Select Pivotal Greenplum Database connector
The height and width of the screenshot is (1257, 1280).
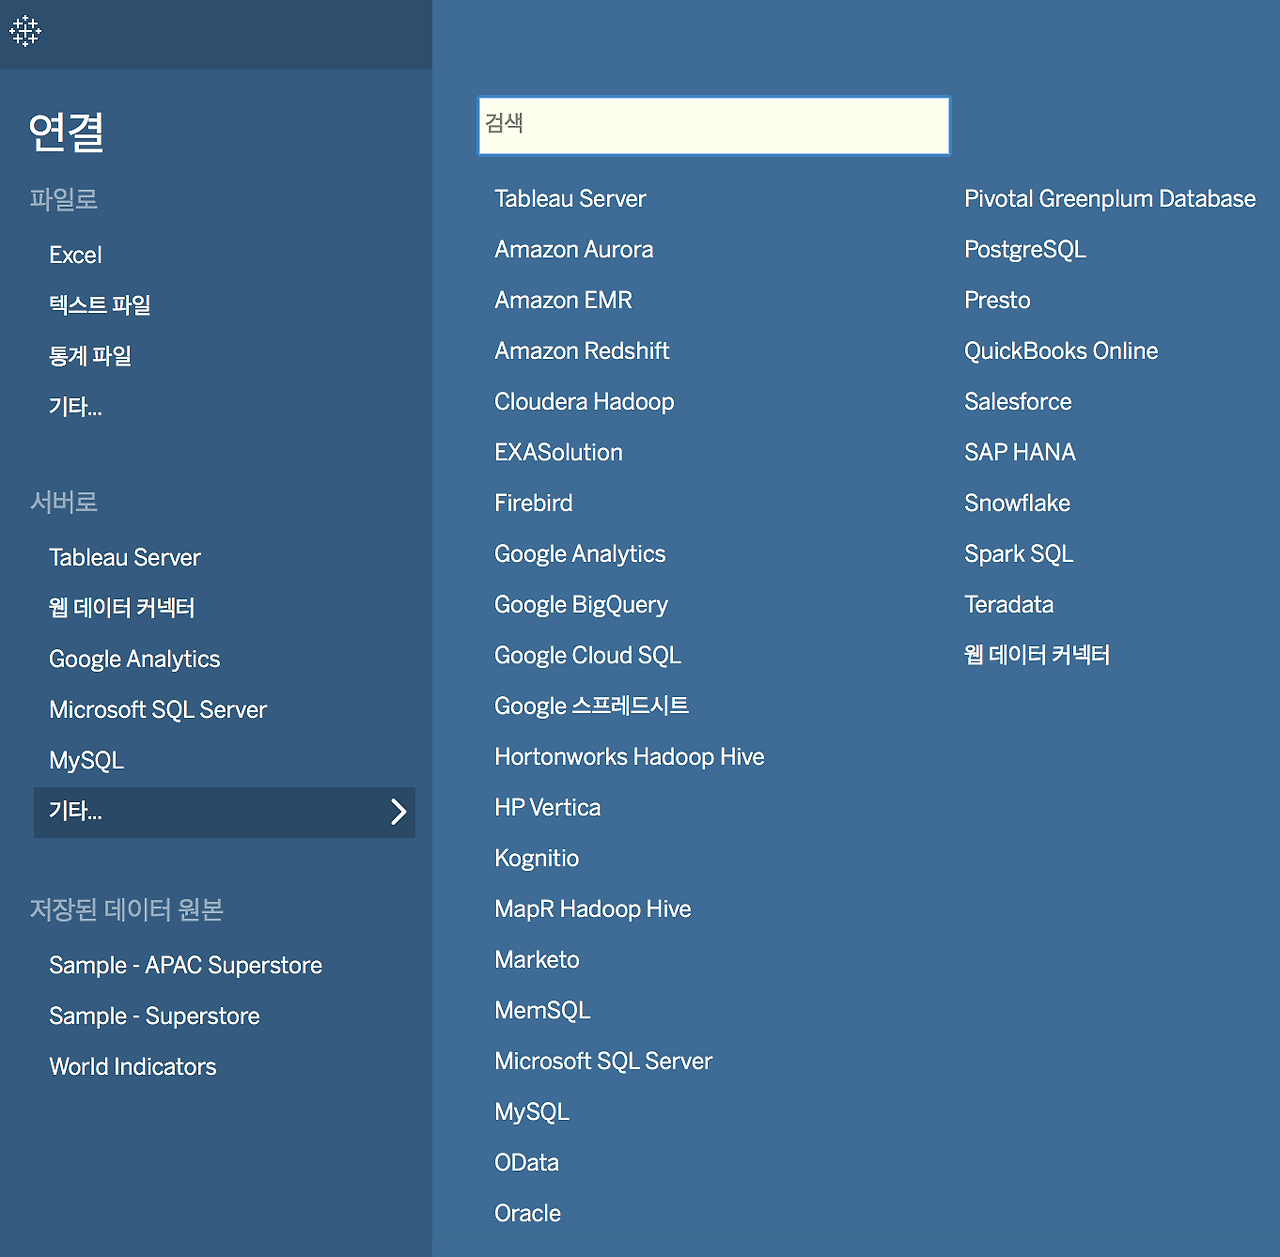click(1110, 199)
